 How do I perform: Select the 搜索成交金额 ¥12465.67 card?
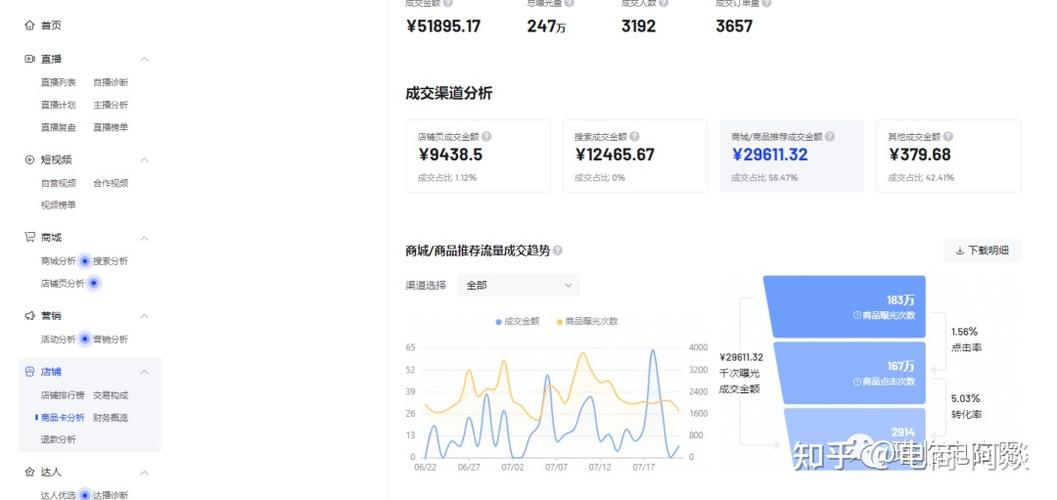tap(635, 156)
